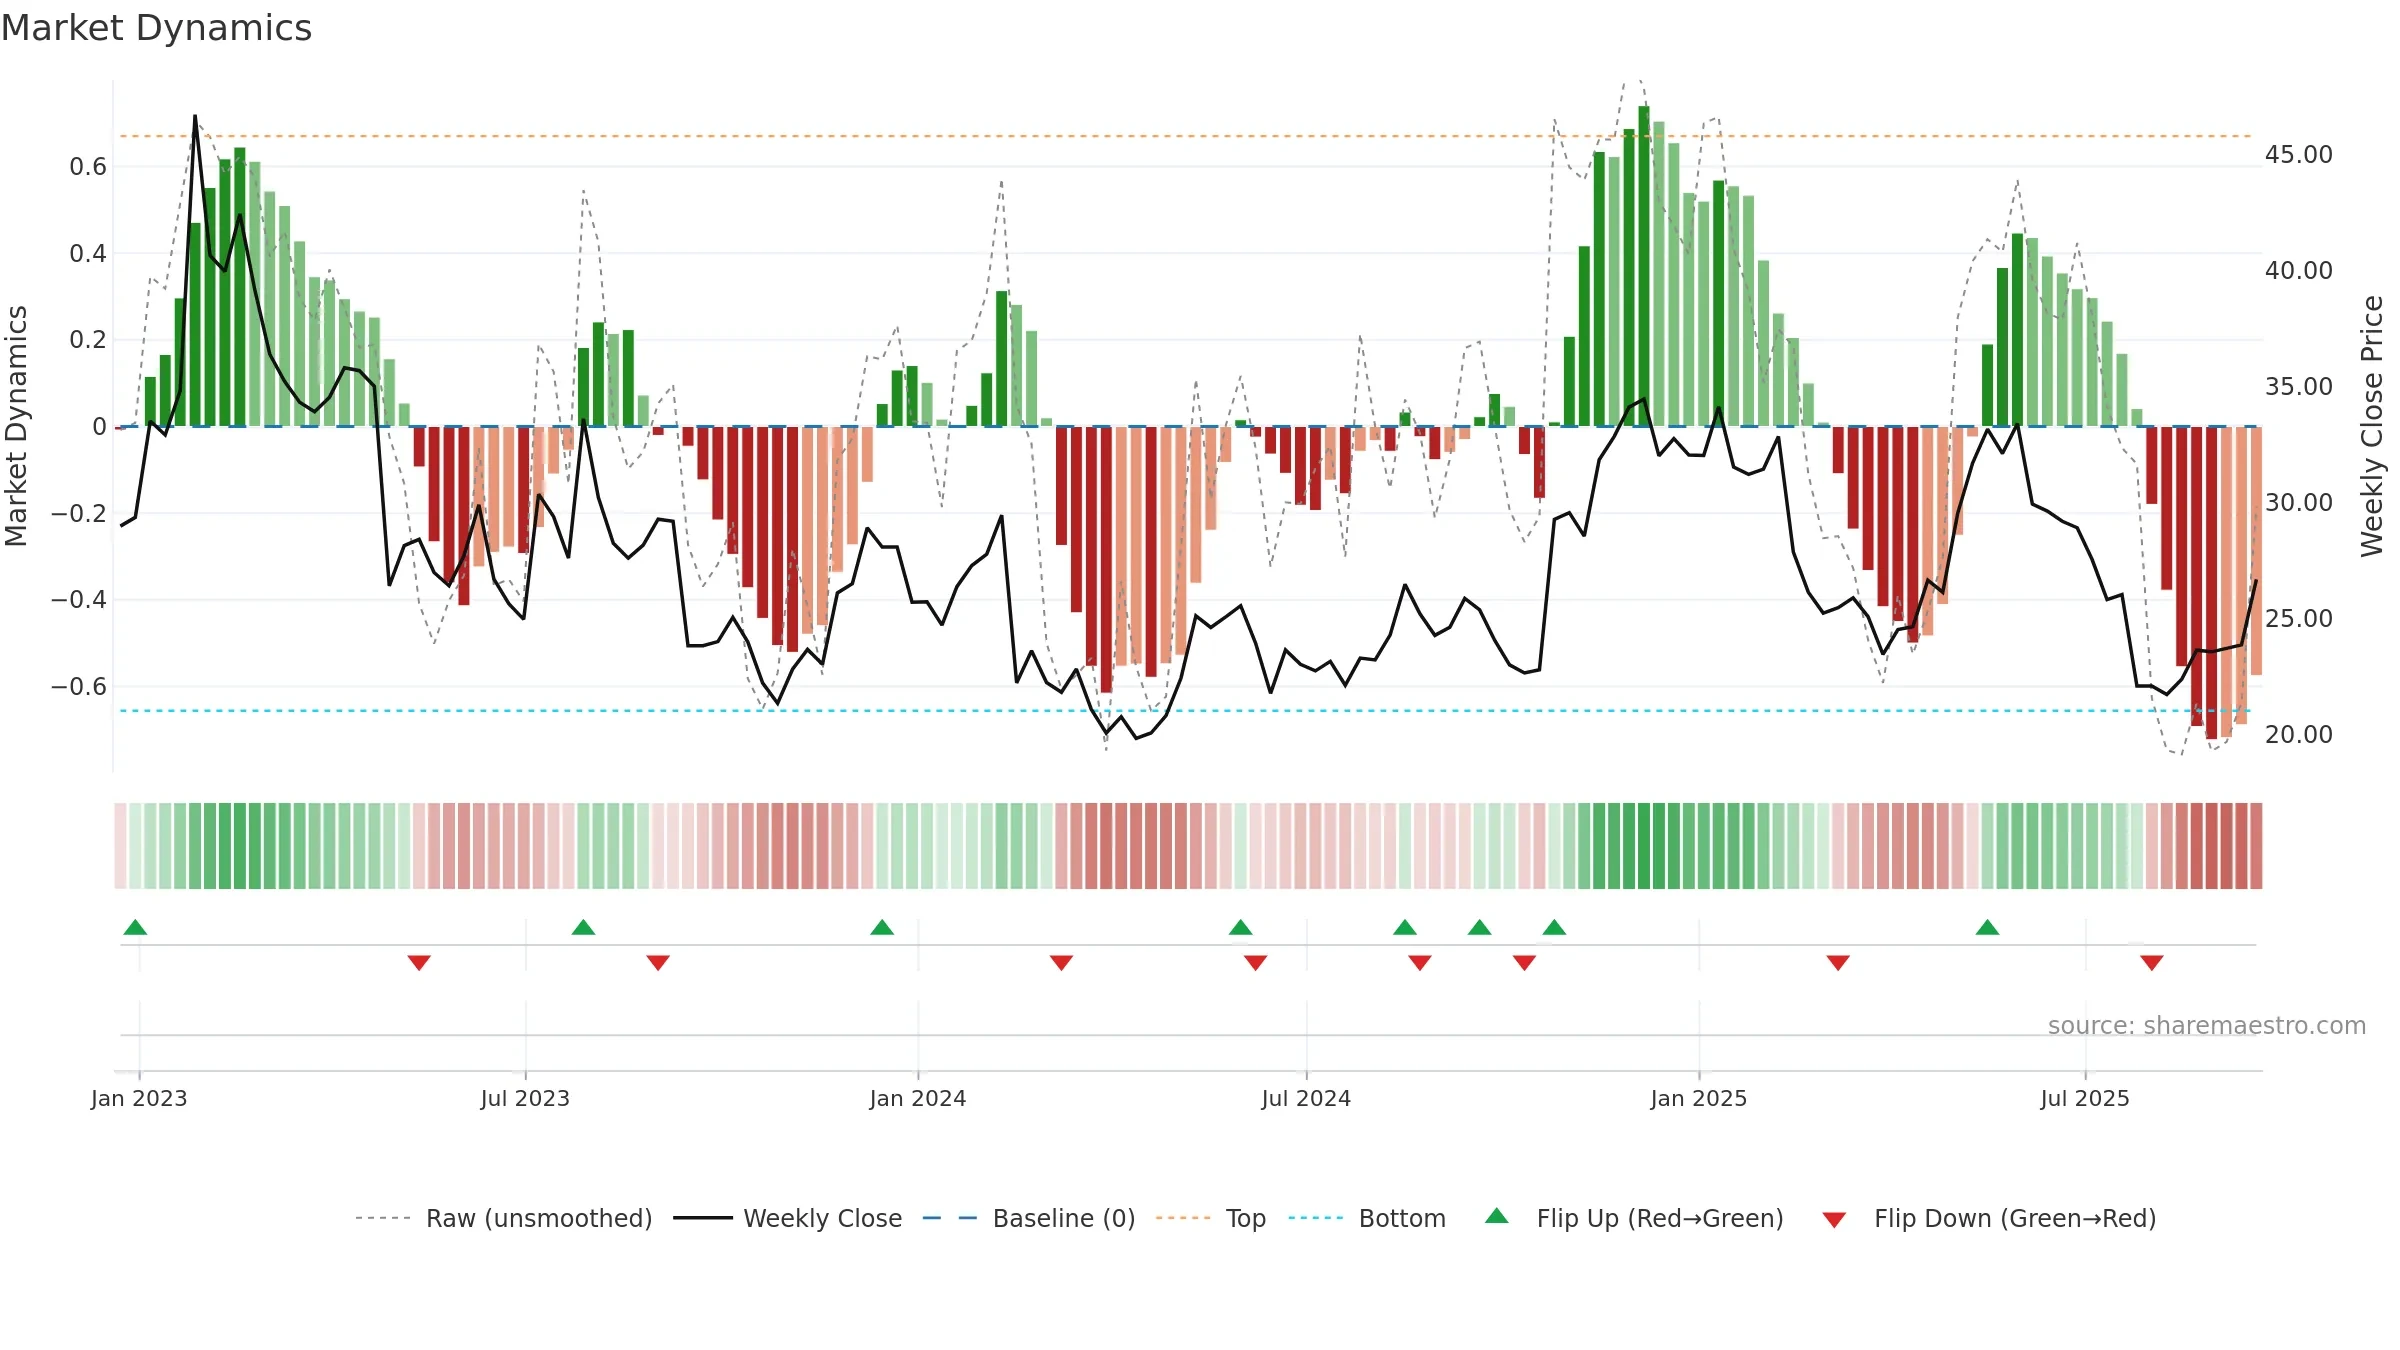Select the first red flip-down marker before Jul 2023
Viewport: 2400px width, 1350px height.
point(419,963)
